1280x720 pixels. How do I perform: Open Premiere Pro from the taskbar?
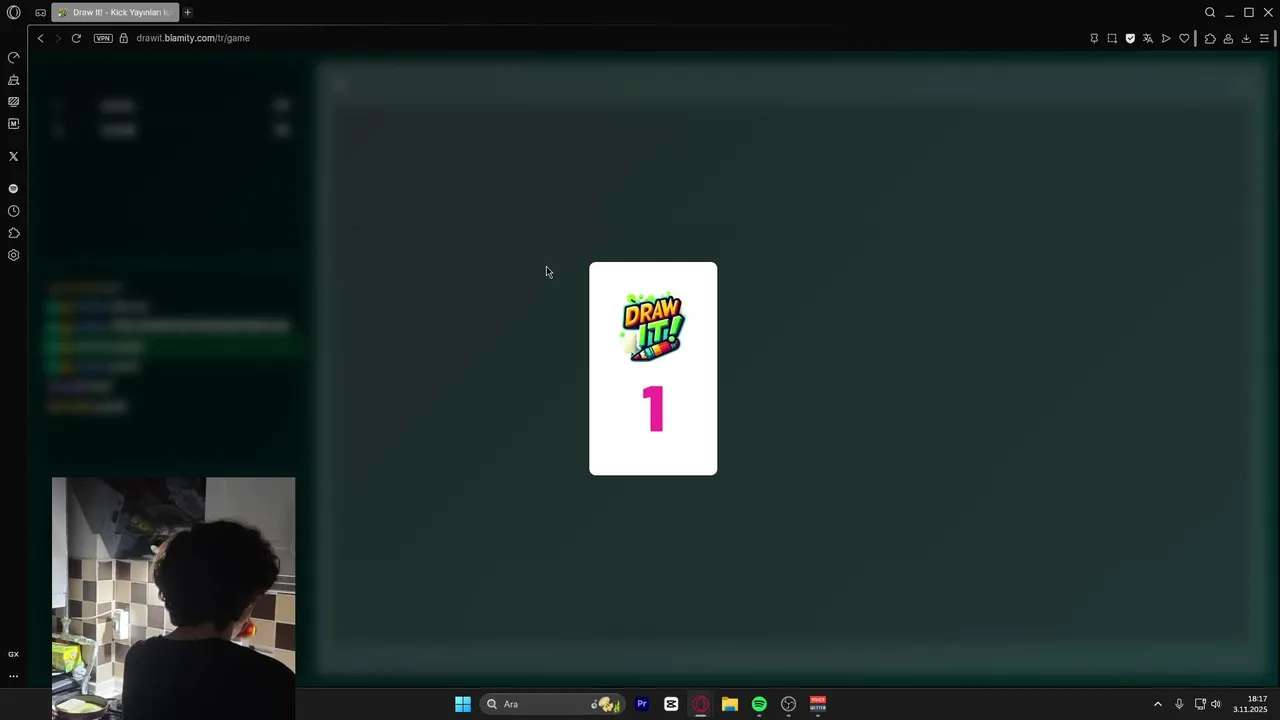pyautogui.click(x=642, y=704)
